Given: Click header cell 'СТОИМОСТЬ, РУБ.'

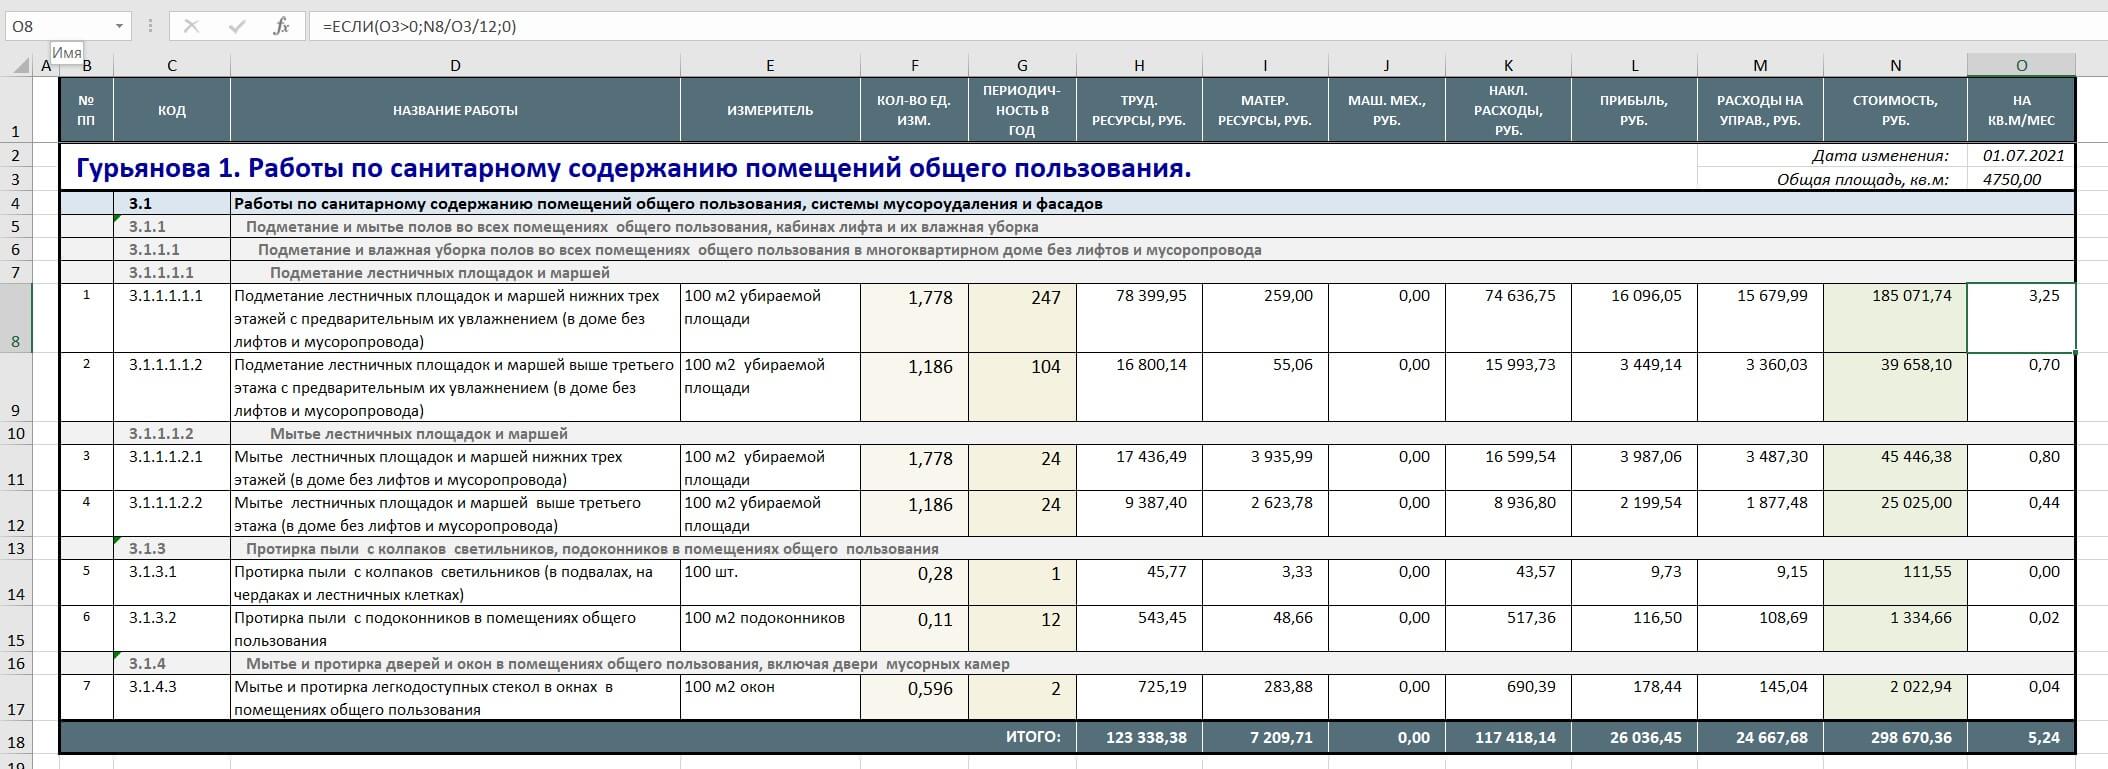Looking at the screenshot, I should (x=1895, y=110).
